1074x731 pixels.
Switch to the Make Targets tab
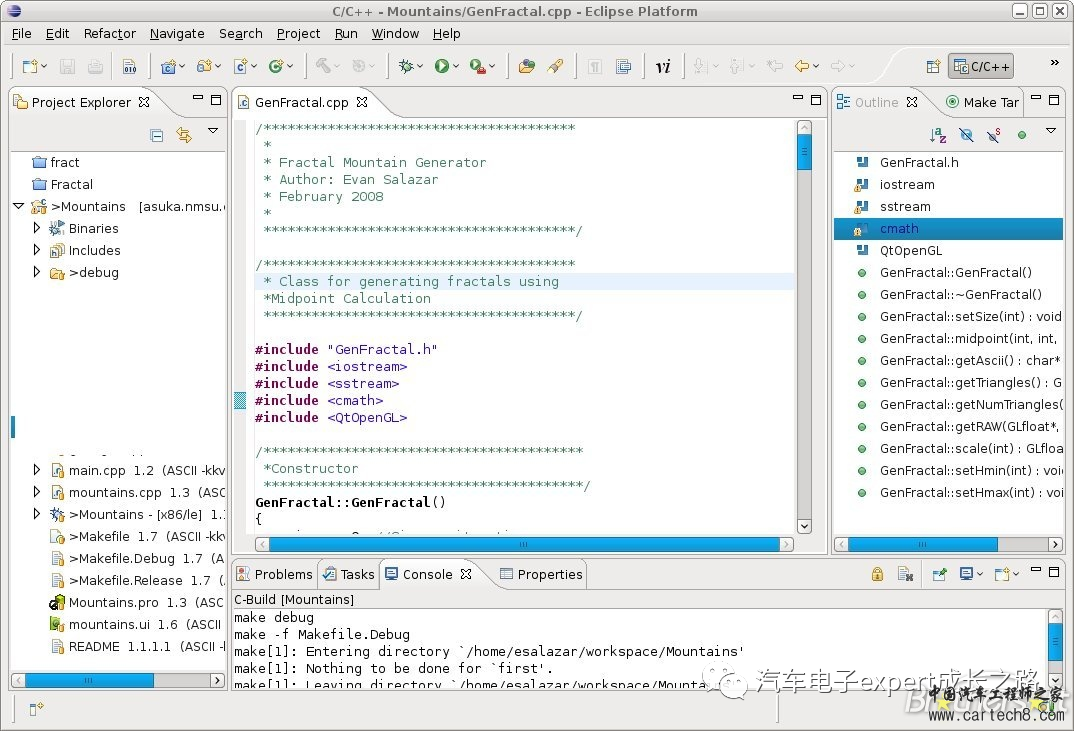click(983, 102)
